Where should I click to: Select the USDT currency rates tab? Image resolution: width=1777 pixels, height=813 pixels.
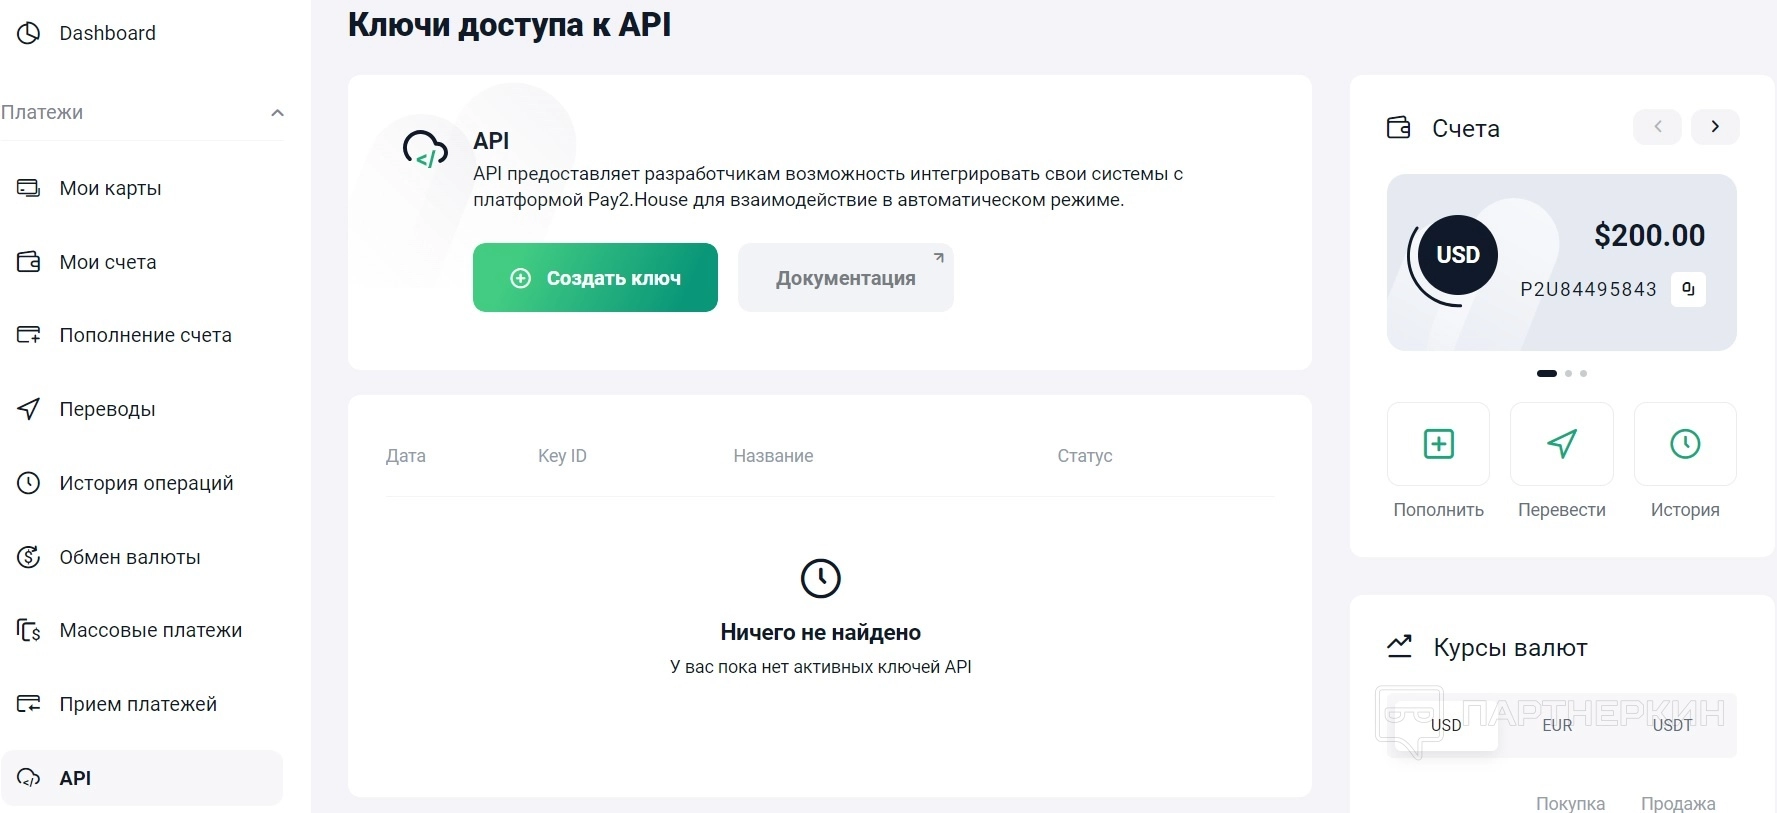(x=1672, y=726)
